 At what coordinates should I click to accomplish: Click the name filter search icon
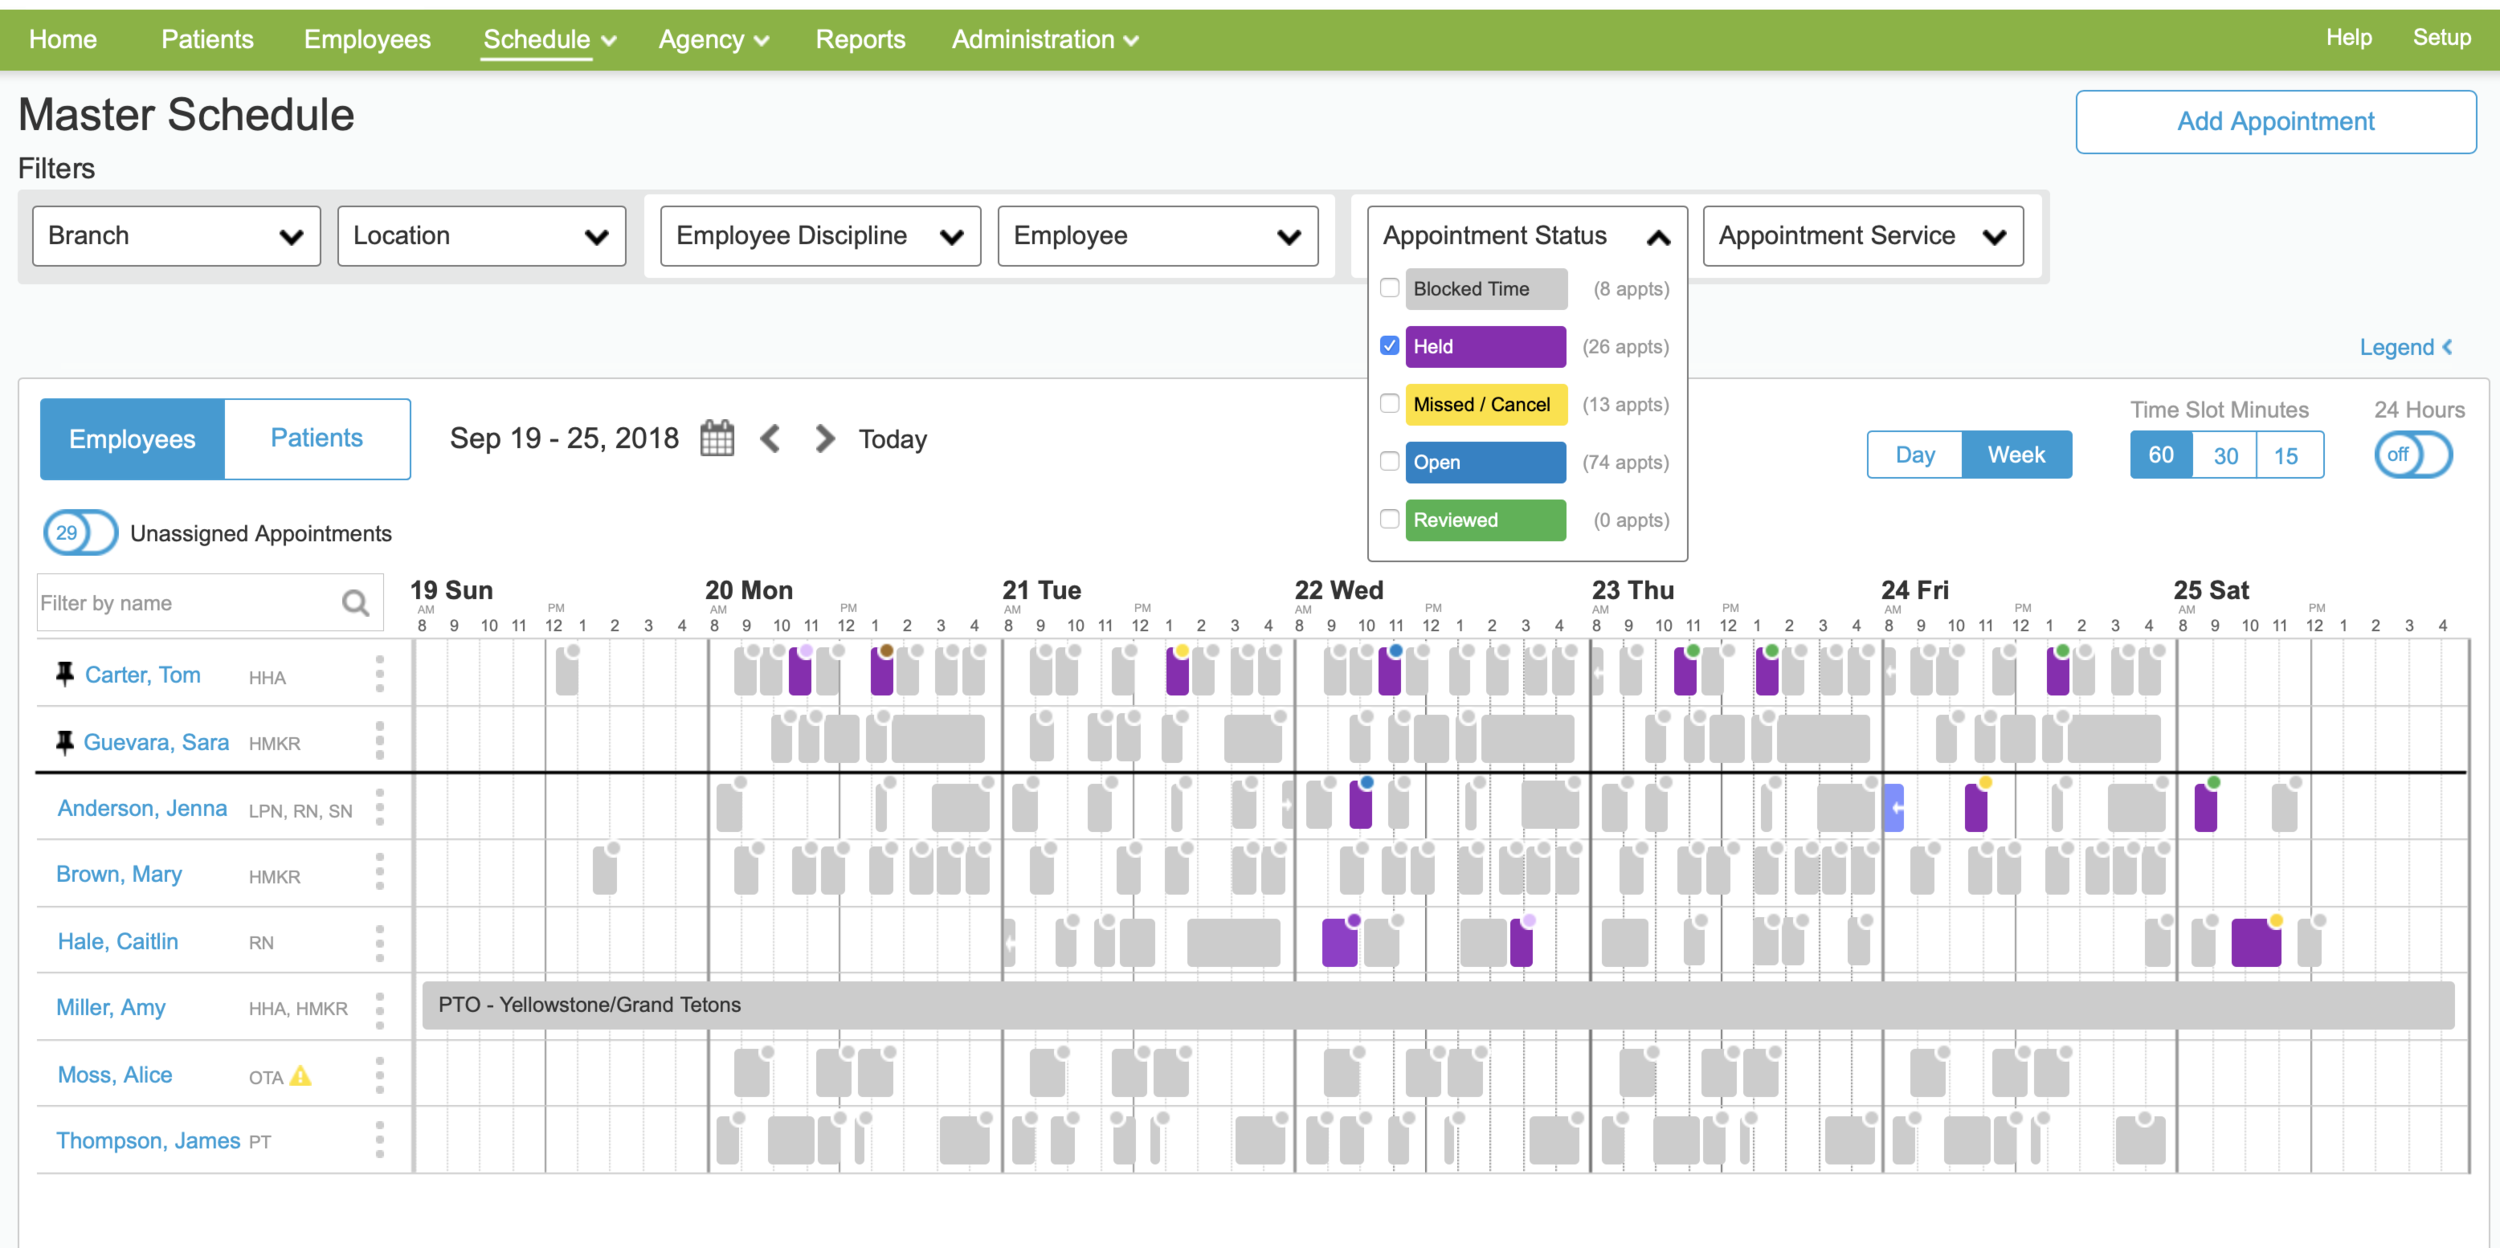click(356, 603)
